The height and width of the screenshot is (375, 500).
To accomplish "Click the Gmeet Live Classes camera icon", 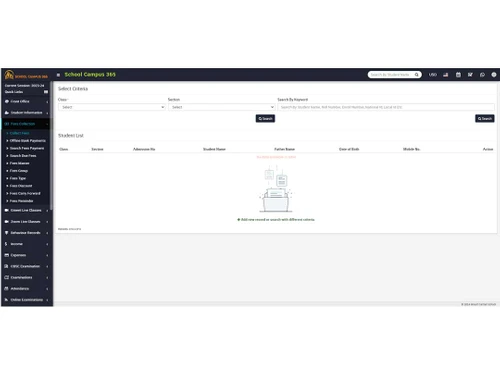I will click(x=7, y=210).
